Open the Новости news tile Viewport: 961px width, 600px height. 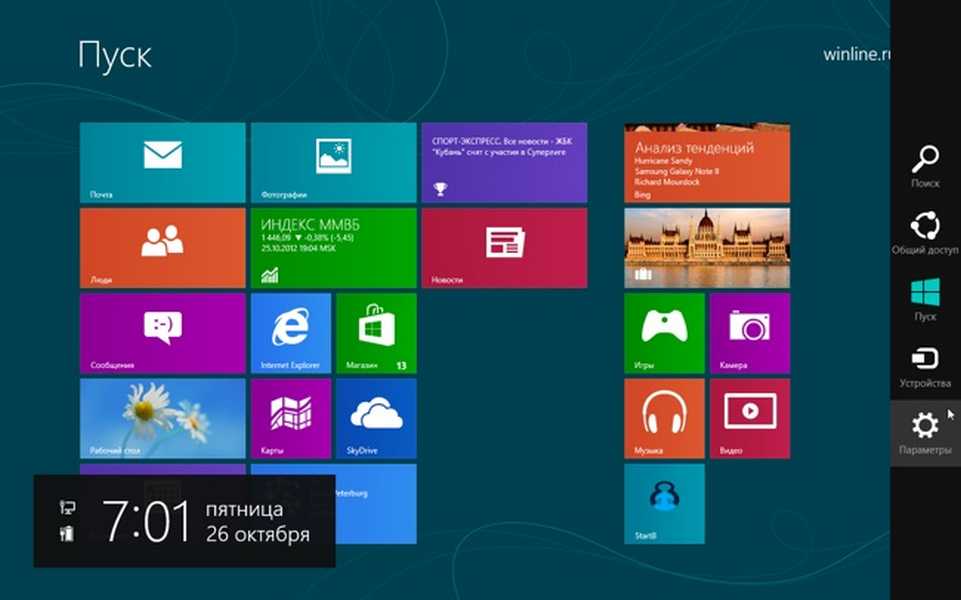(504, 248)
